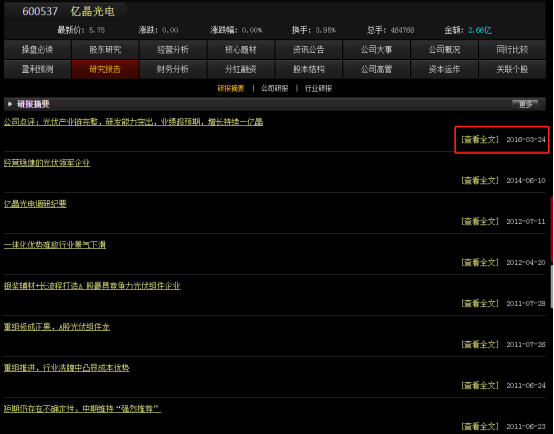Open the 财务分析 tab

(x=173, y=69)
